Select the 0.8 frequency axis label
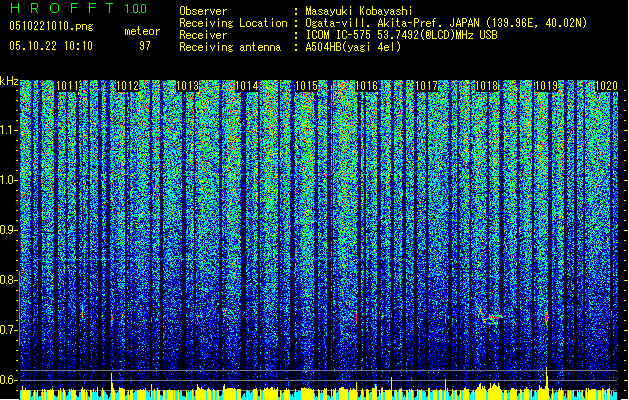Screen dimensions: 629x400 (9, 279)
